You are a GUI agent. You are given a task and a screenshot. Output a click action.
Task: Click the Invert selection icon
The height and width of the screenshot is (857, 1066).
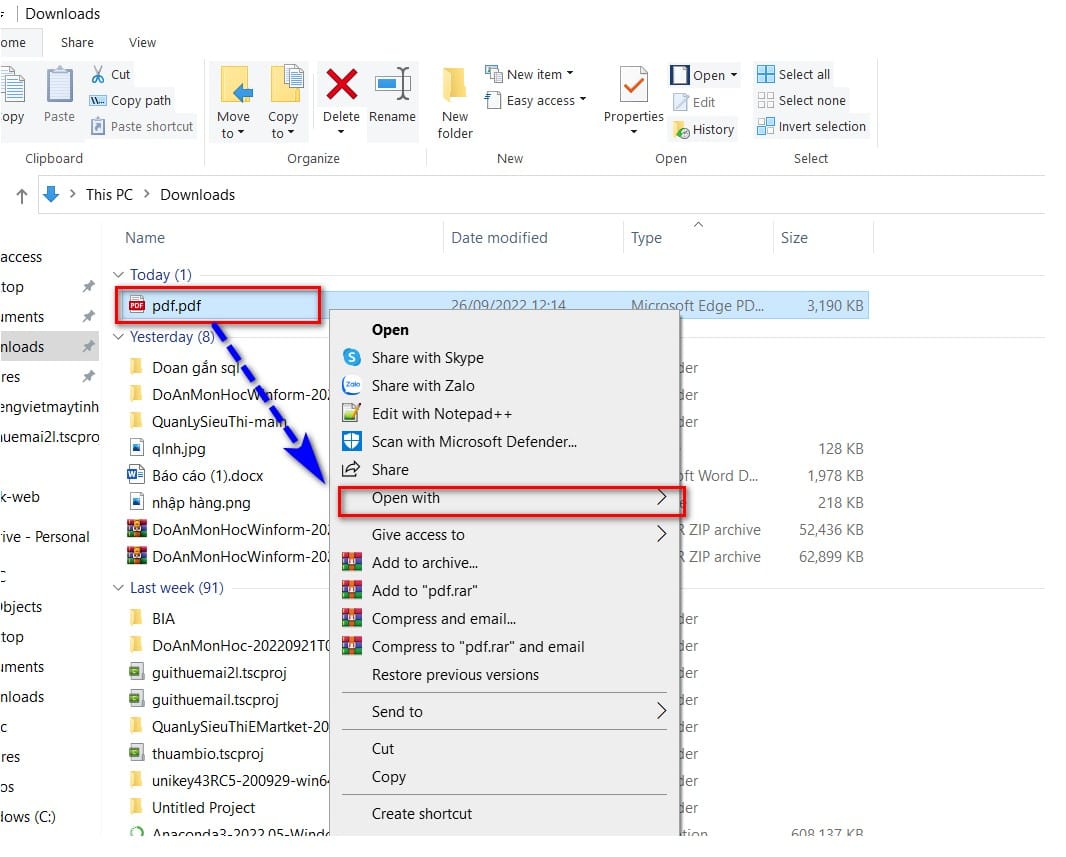[x=766, y=126]
